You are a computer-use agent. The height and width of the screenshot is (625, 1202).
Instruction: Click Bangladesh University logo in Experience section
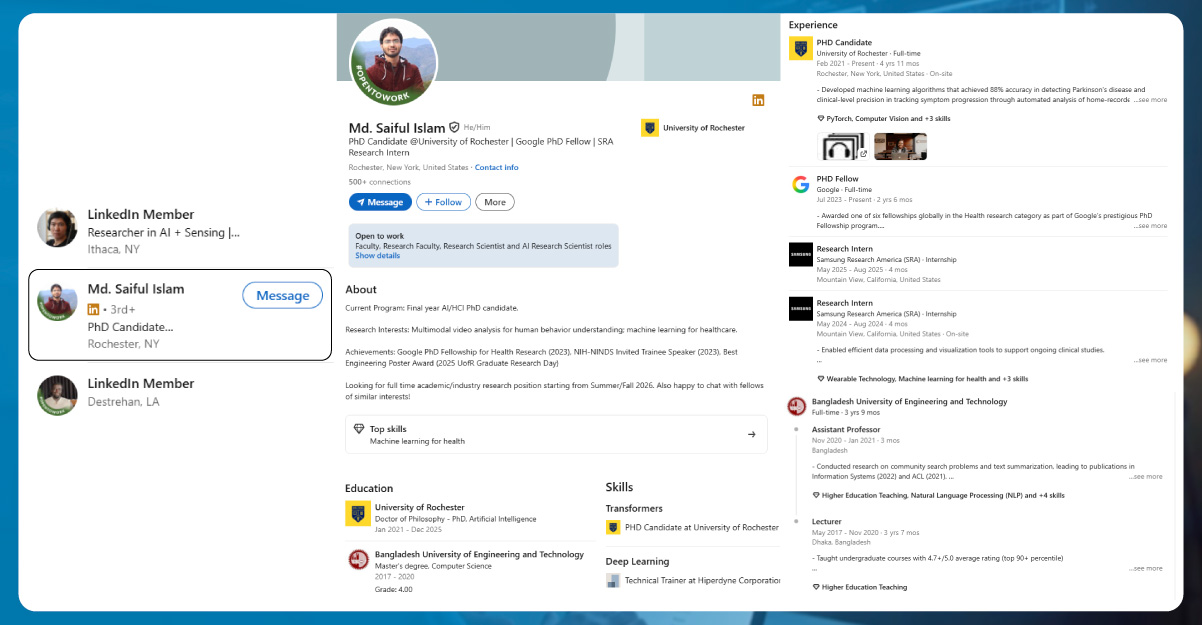point(797,406)
